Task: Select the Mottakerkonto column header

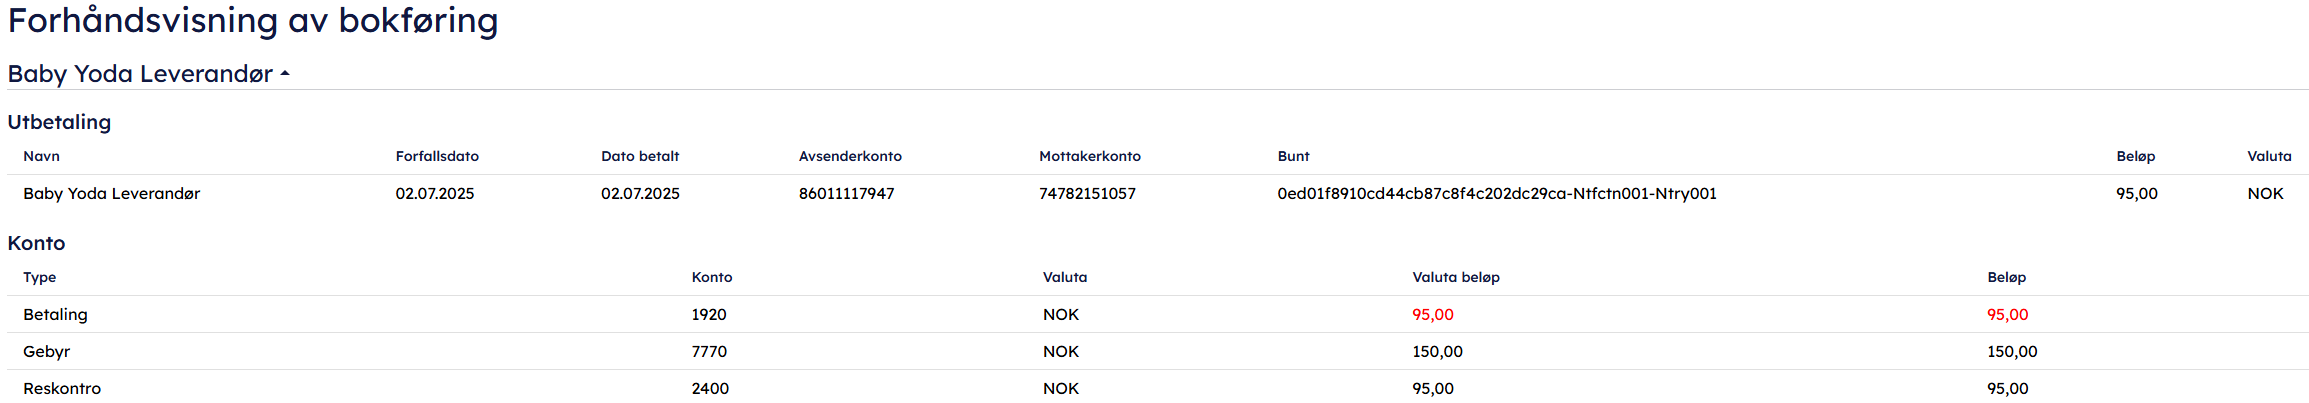Action: tap(1089, 156)
